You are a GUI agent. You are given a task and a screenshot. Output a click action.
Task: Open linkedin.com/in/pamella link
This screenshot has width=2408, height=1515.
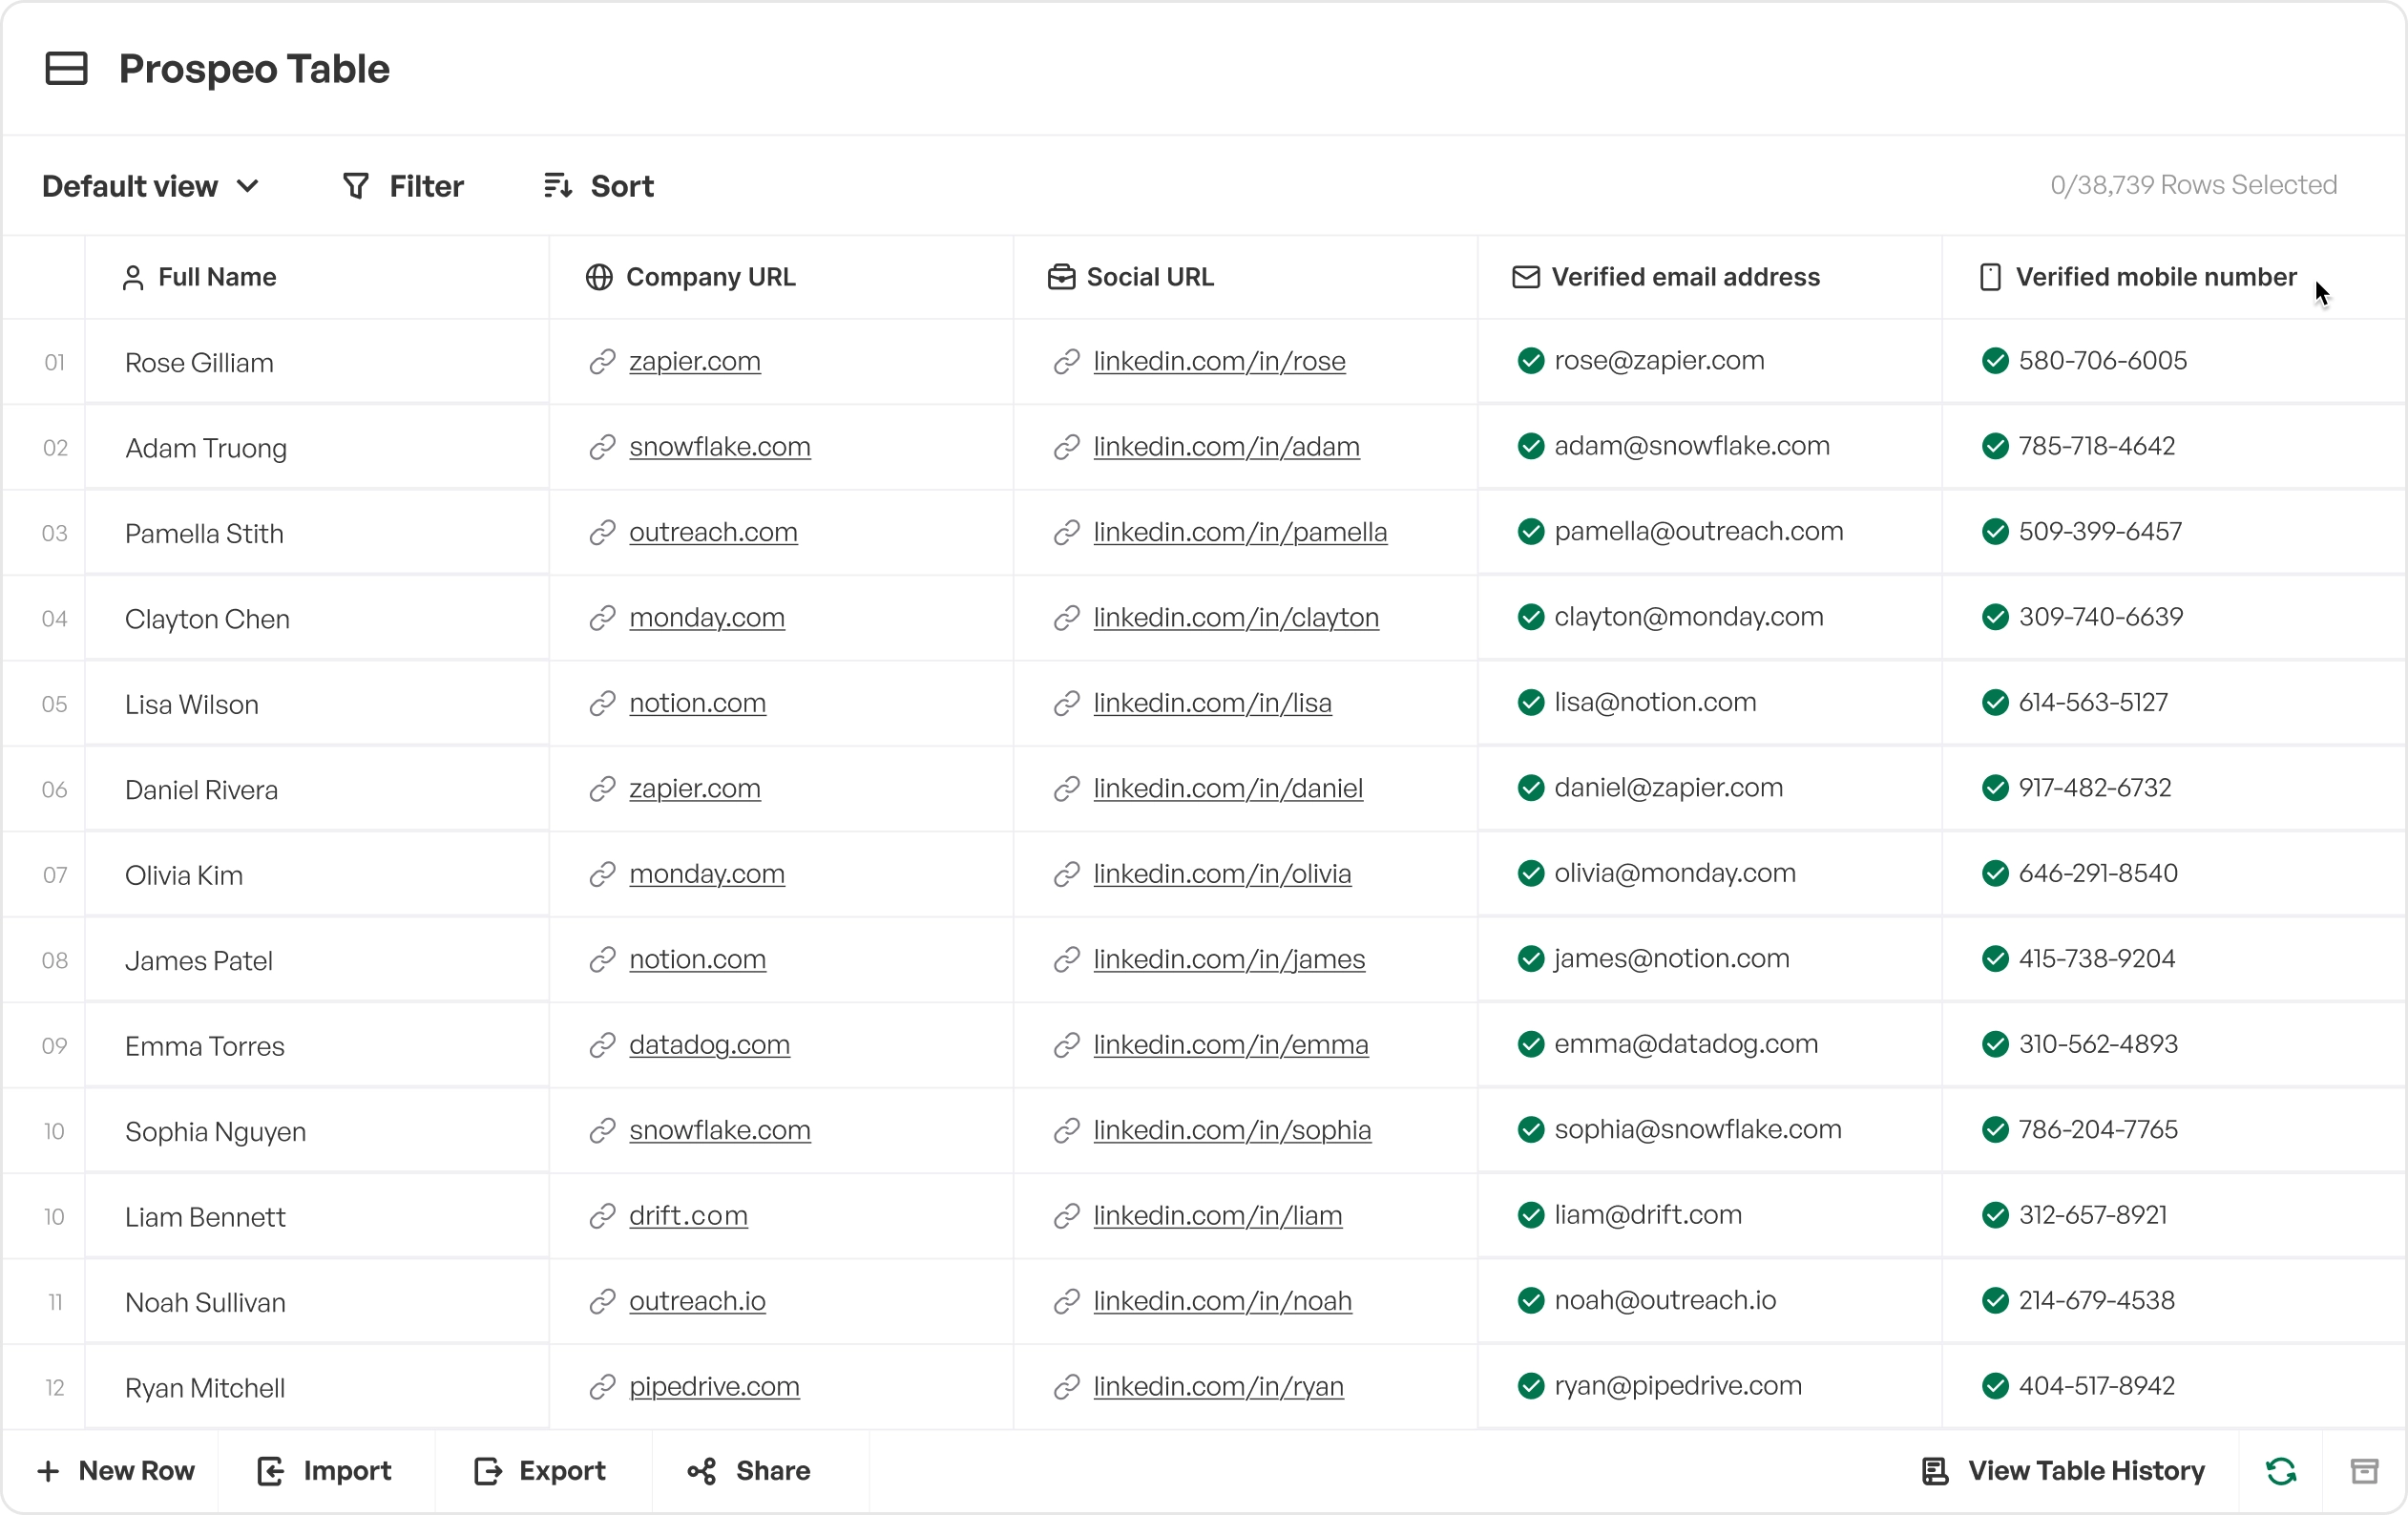pyautogui.click(x=1239, y=532)
